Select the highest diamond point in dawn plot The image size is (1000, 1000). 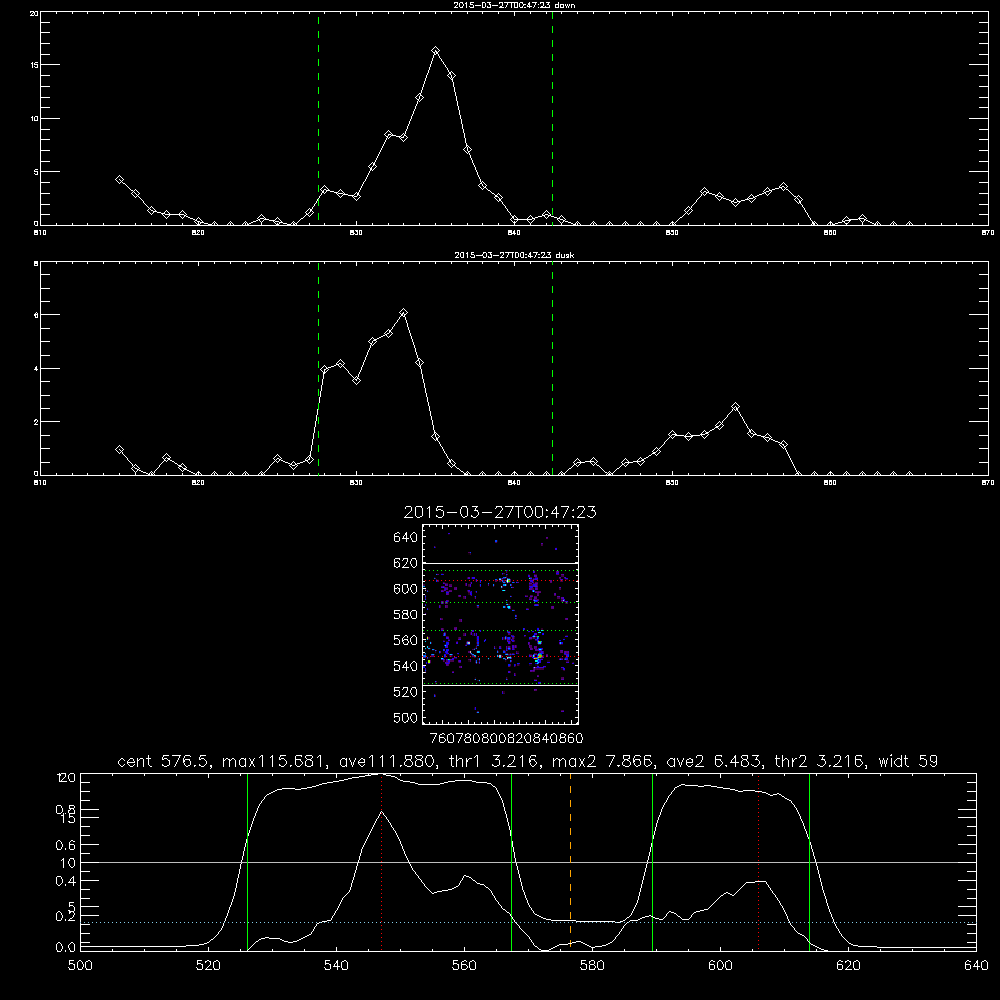tap(436, 50)
